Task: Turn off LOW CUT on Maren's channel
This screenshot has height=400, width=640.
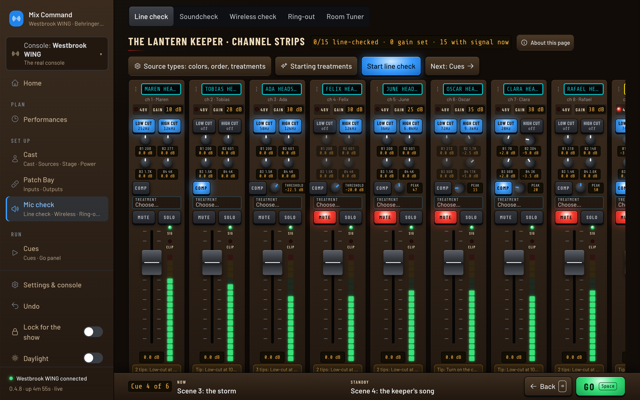Action: pyautogui.click(x=143, y=125)
